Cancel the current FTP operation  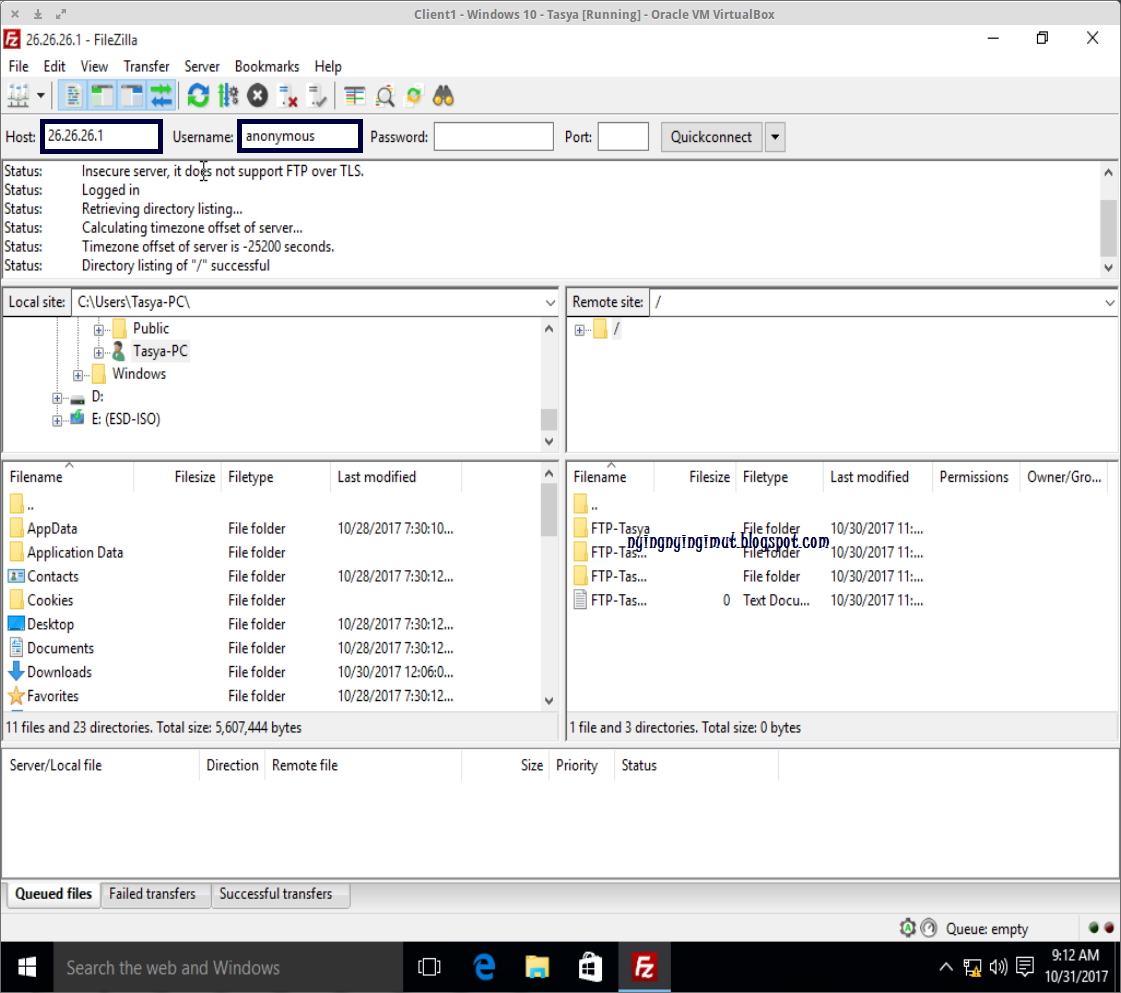[256, 95]
